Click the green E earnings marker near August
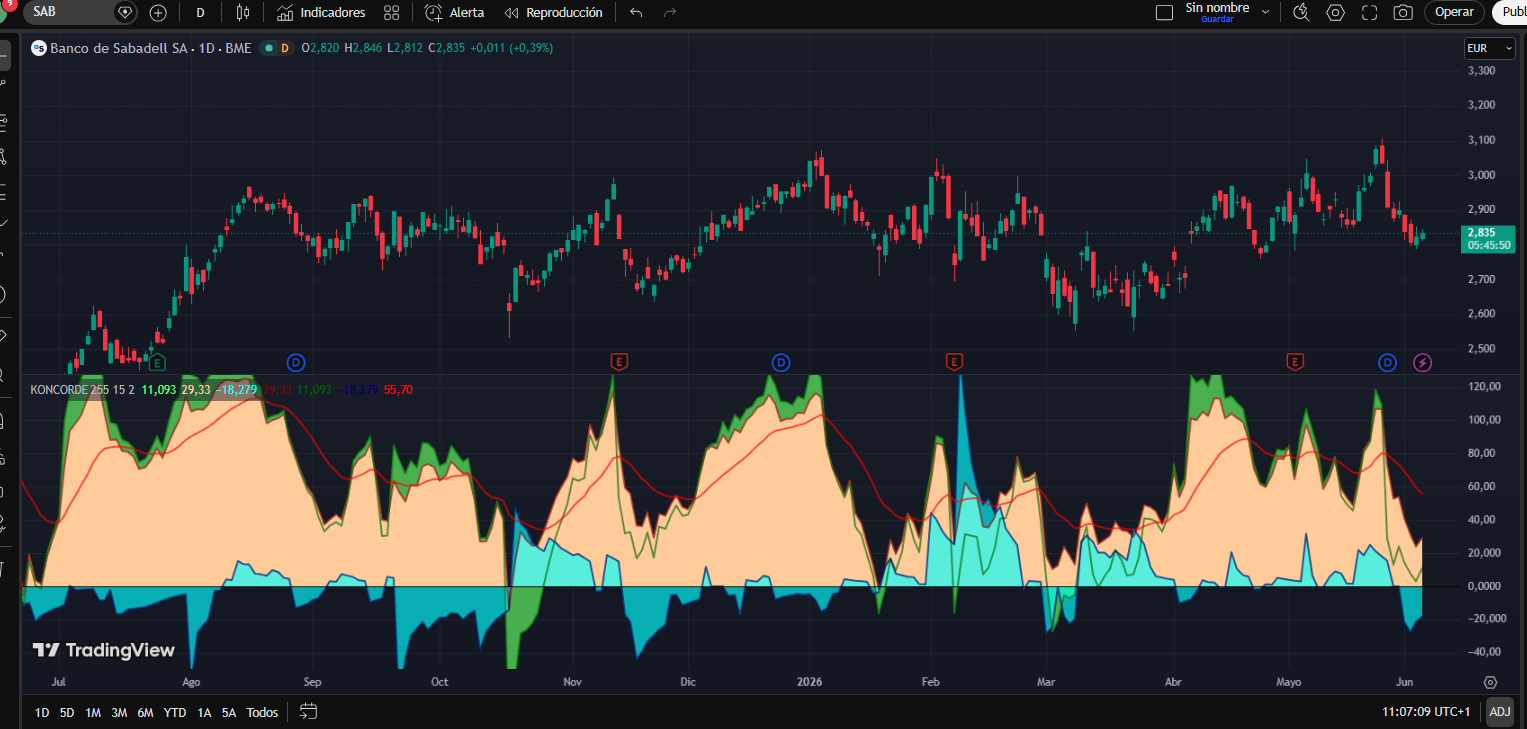This screenshot has width=1527, height=729. tap(157, 362)
